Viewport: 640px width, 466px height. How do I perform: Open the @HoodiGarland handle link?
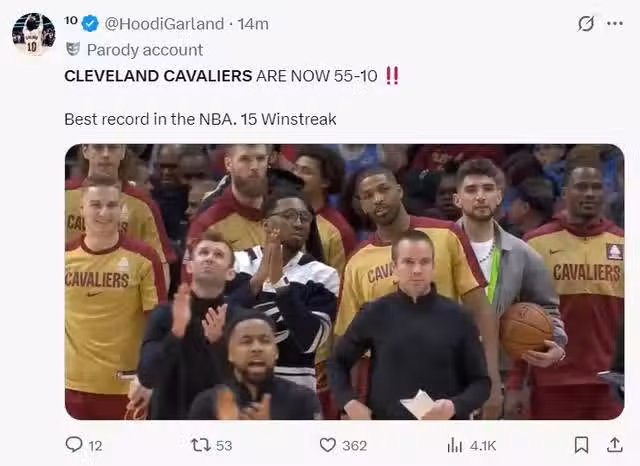coord(164,24)
